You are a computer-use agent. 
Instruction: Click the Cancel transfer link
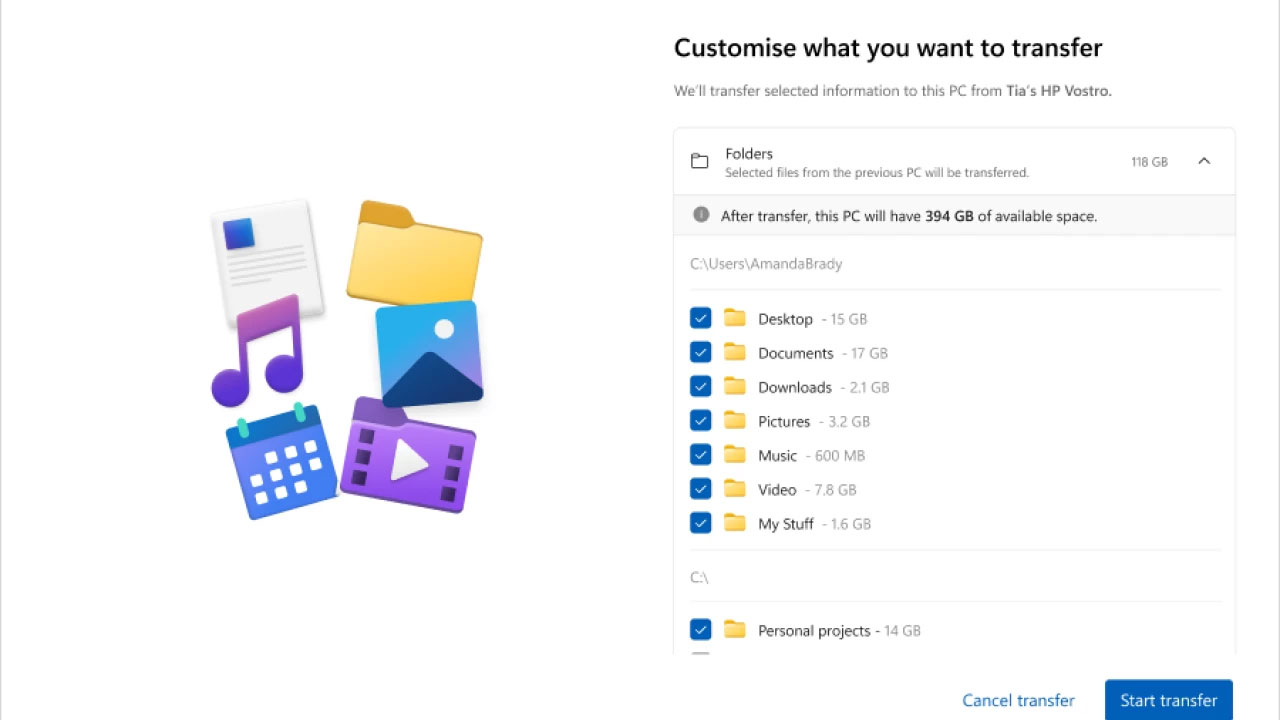[x=1018, y=699]
